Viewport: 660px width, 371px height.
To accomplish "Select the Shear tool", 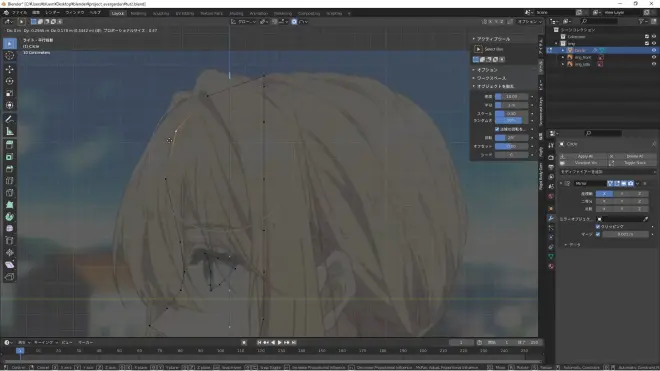I will pos(10,265).
